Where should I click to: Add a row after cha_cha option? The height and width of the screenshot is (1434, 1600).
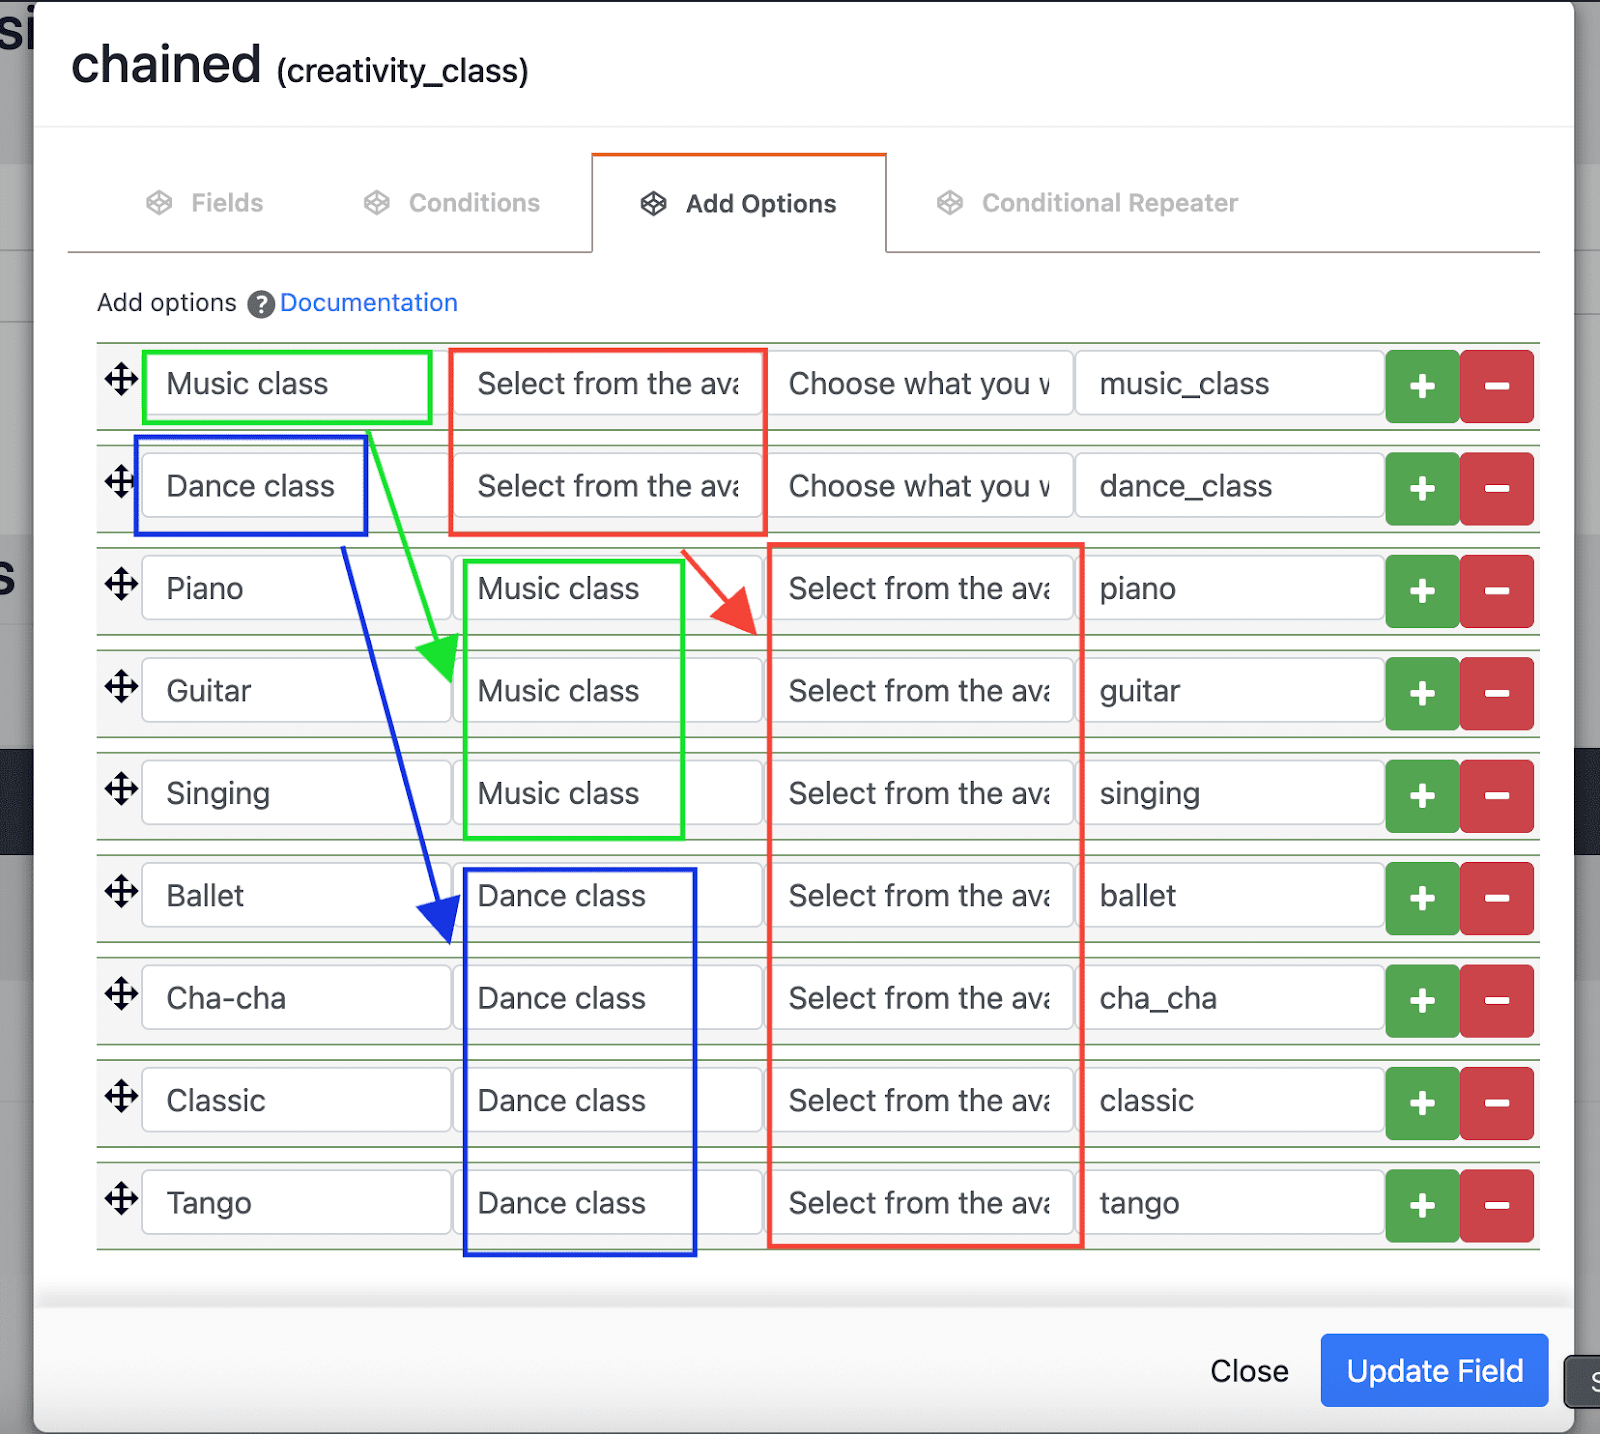tap(1421, 1000)
